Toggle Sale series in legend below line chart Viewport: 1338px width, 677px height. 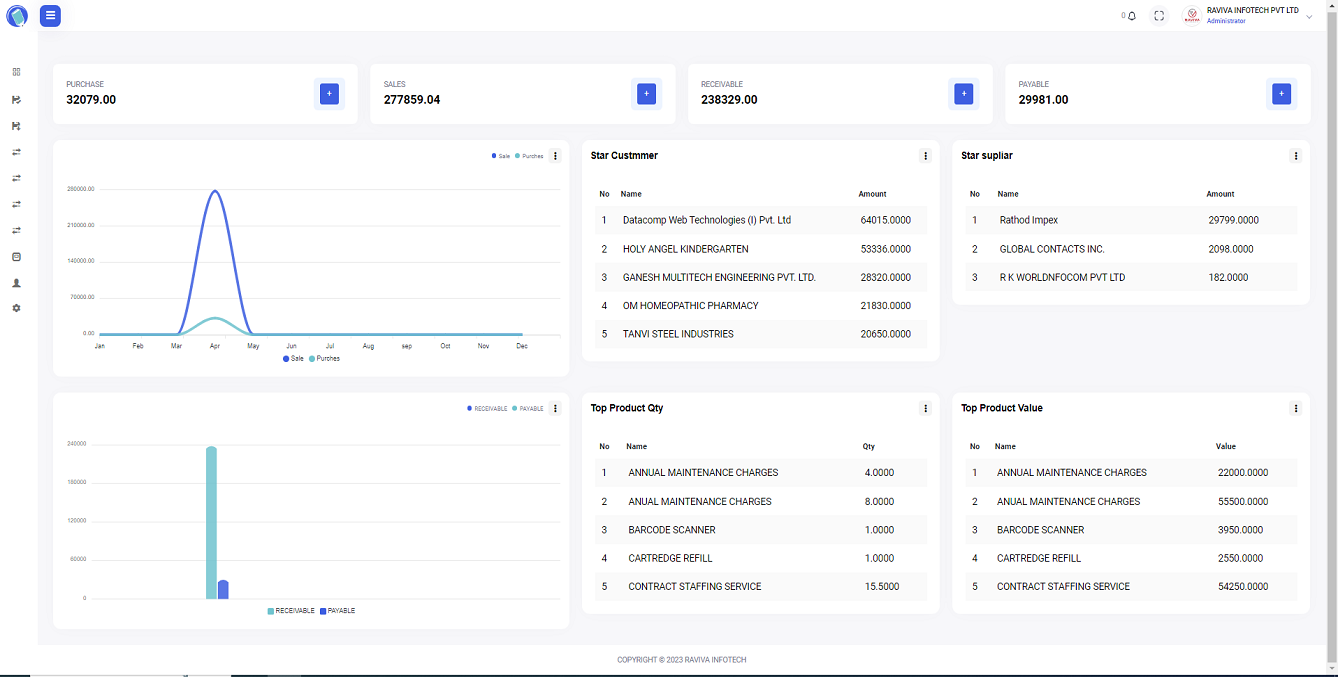coord(293,358)
